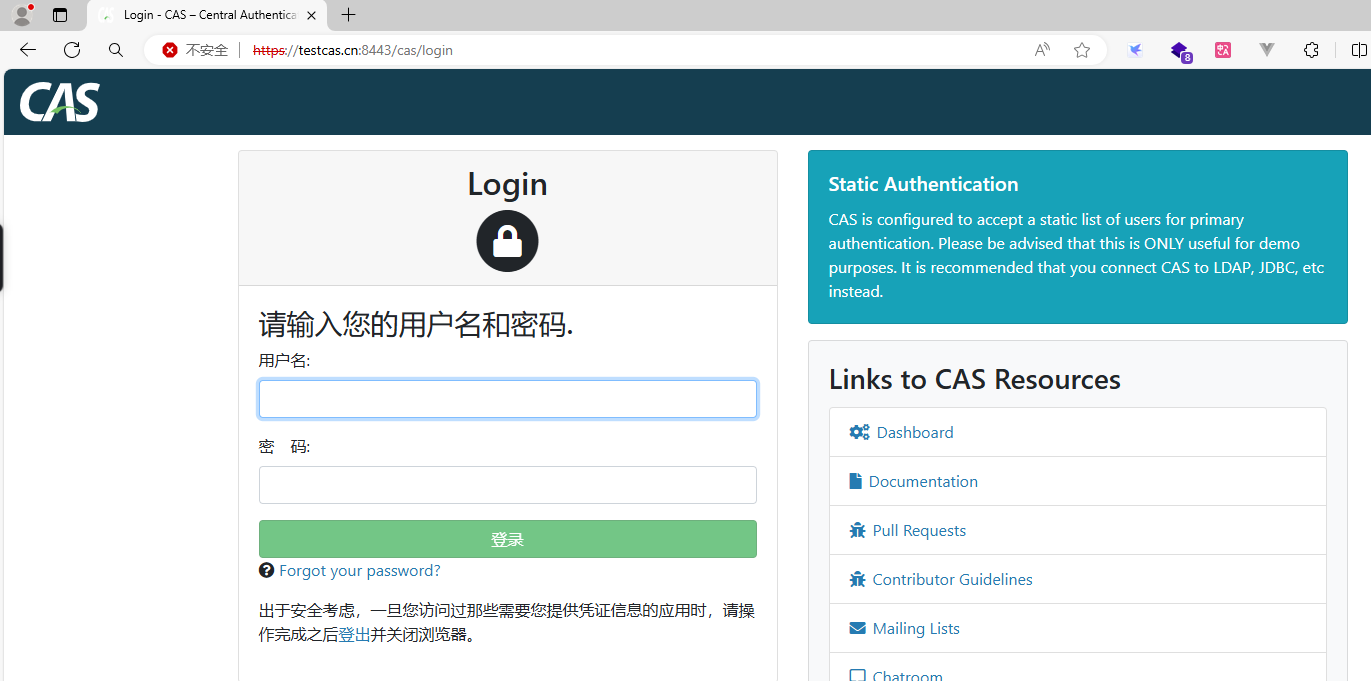1371x681 pixels.
Task: Open browser extensions puzzle icon
Action: click(x=1311, y=50)
